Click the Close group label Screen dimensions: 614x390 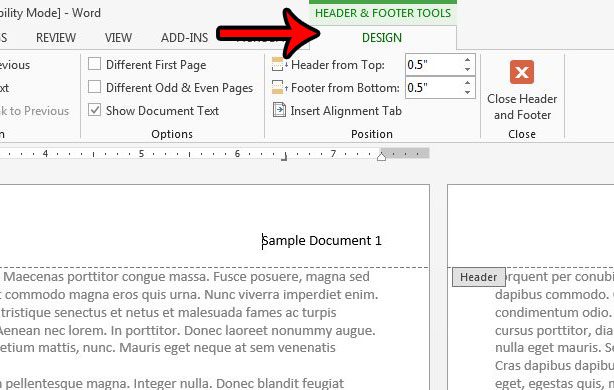tap(522, 134)
